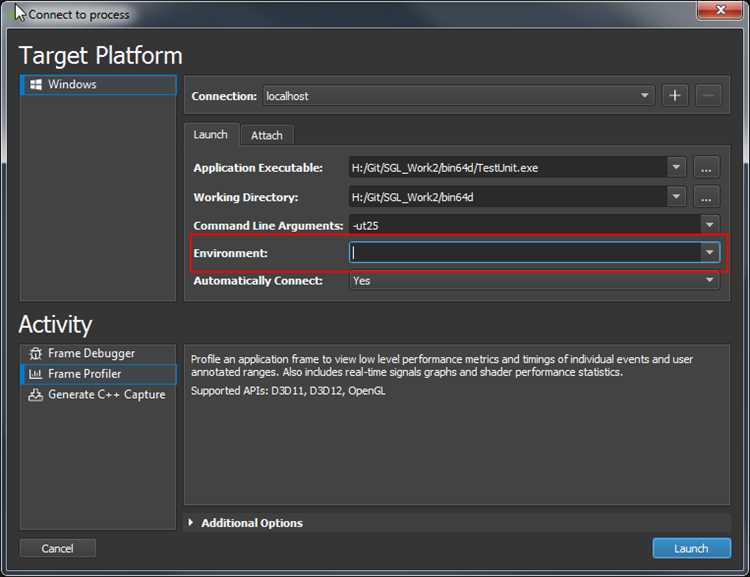Click the Frame Profiler chart icon
Screen dimensions: 750x577
click(x=35, y=374)
